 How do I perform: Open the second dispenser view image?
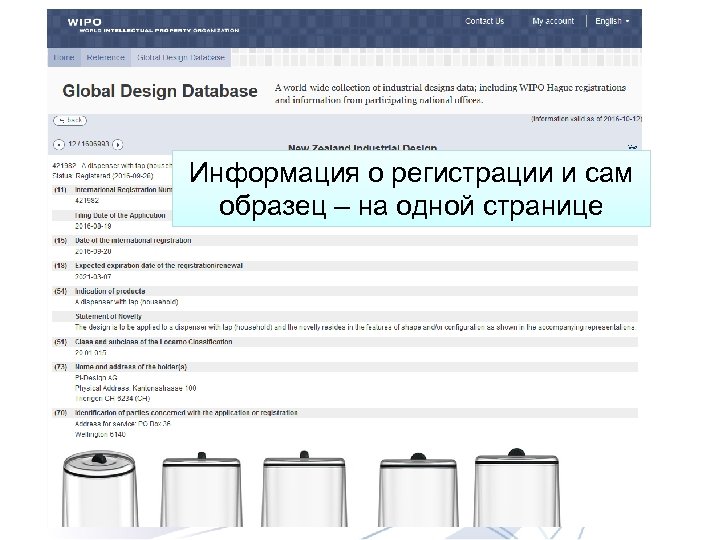pyautogui.click(x=202, y=489)
